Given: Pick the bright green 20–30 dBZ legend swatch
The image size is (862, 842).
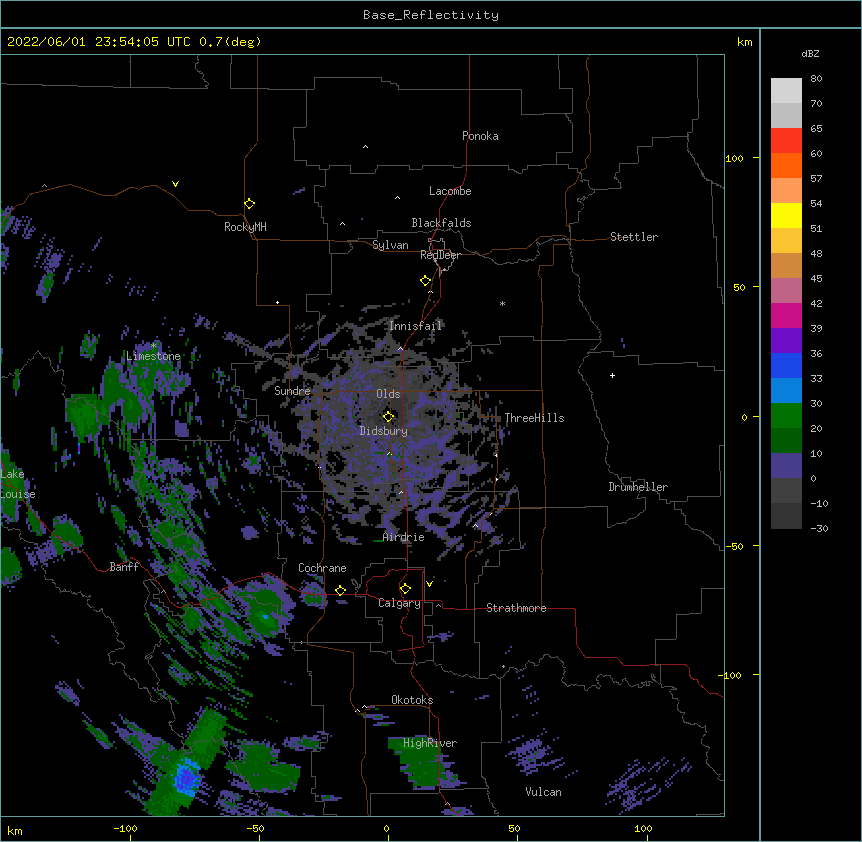Looking at the screenshot, I should (786, 416).
